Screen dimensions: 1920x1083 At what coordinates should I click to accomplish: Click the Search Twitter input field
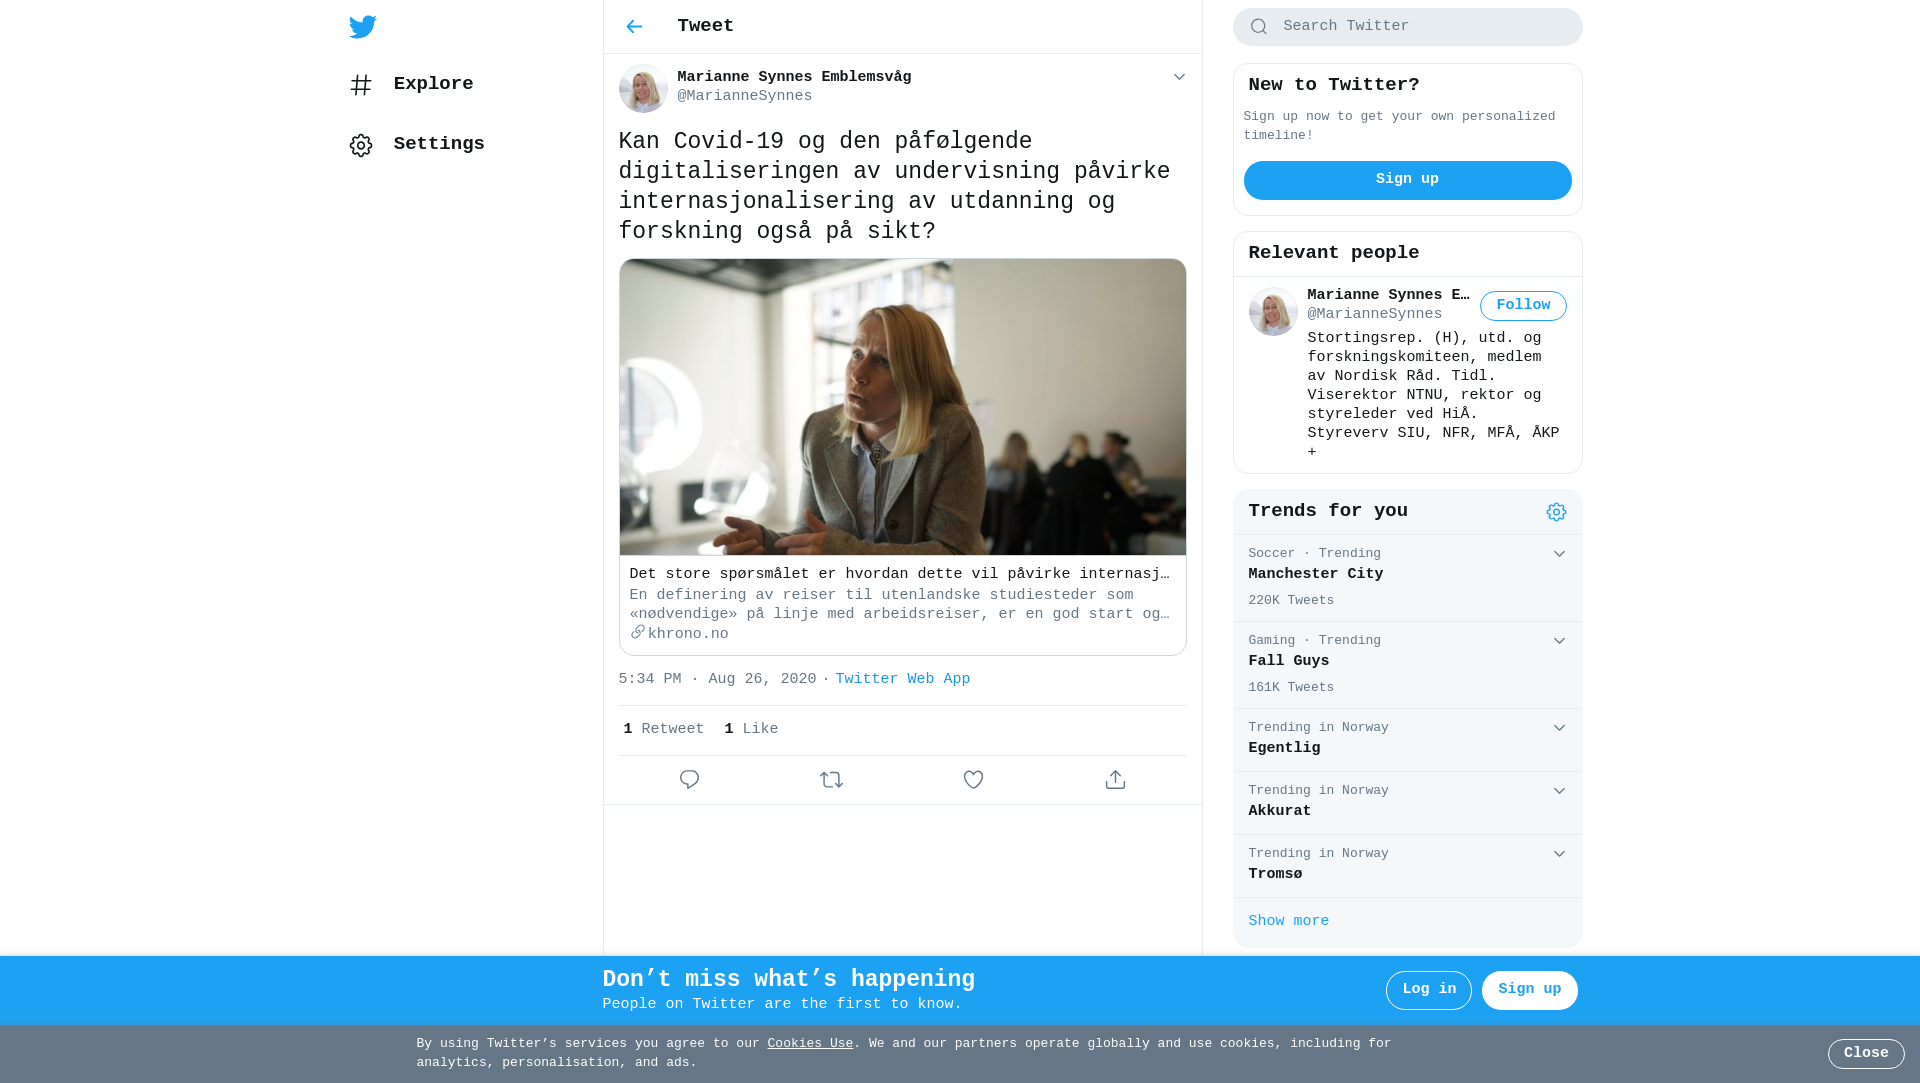1407,27
